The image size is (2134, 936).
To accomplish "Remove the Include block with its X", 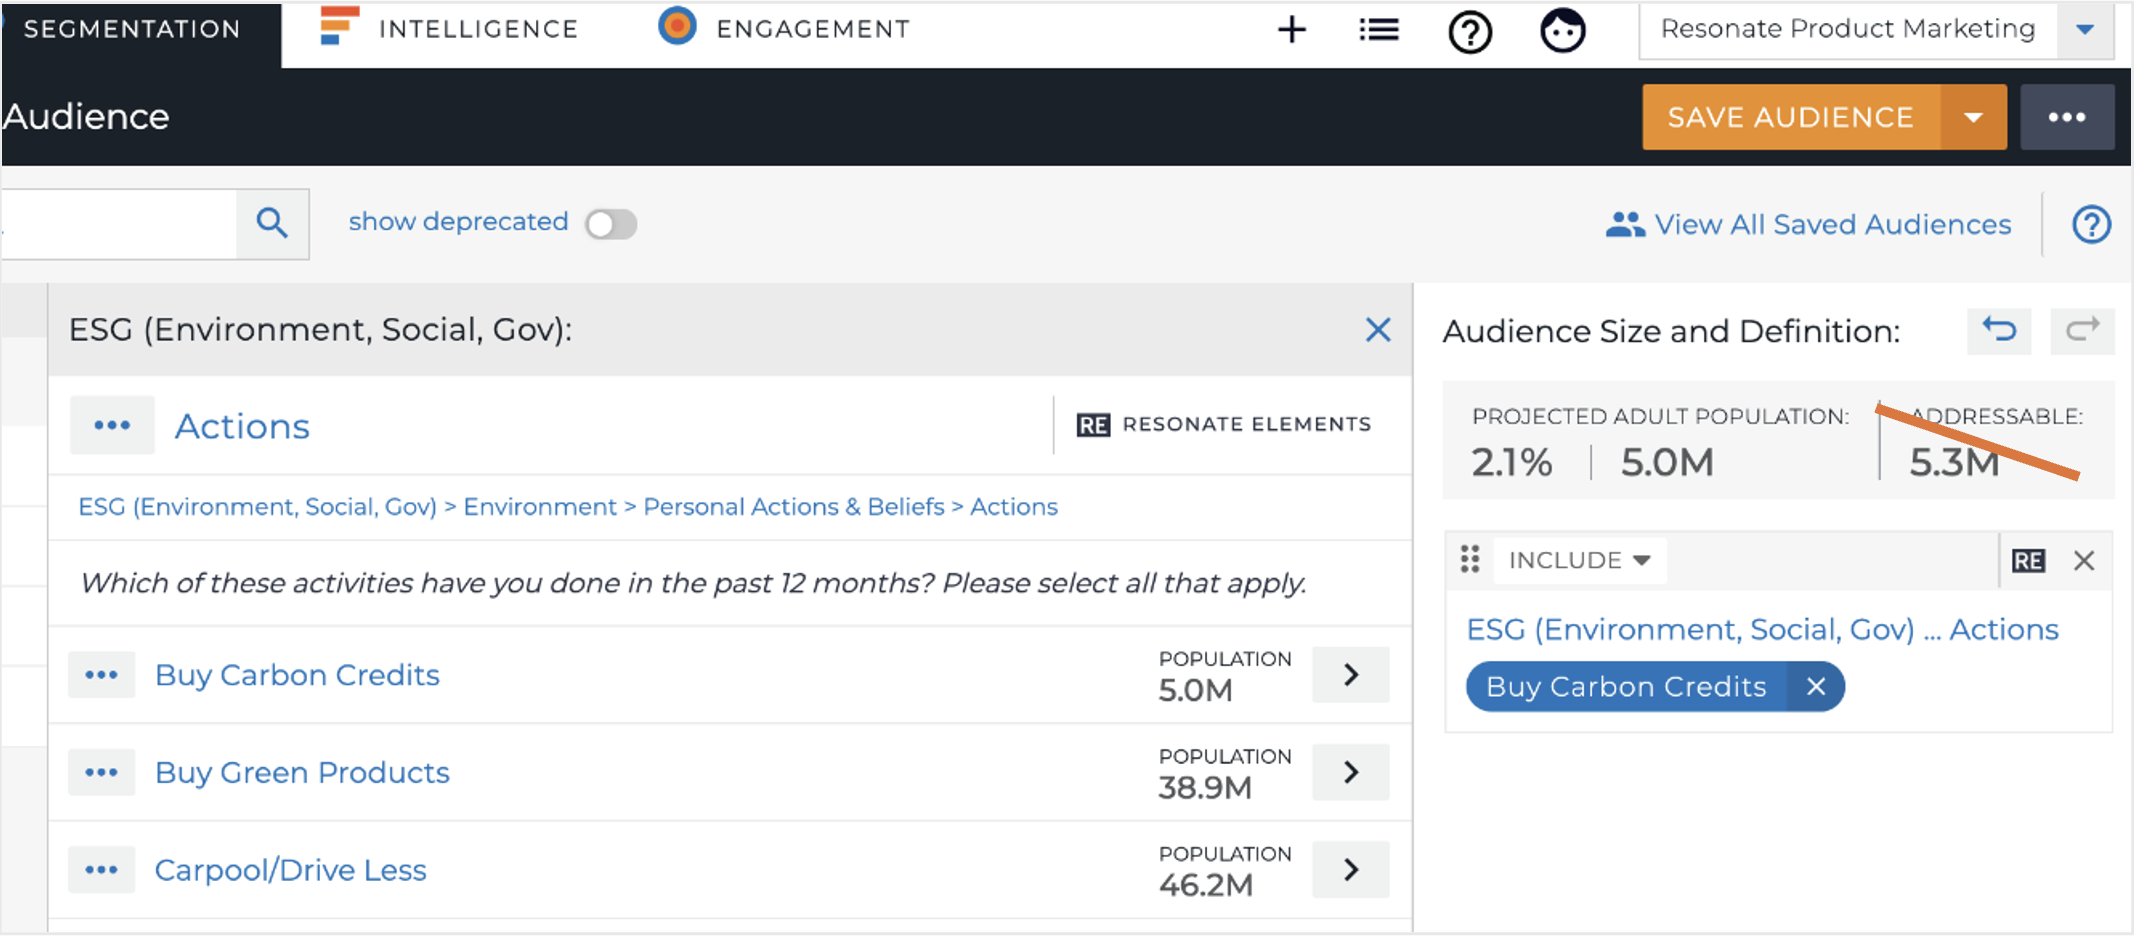I will (2084, 561).
